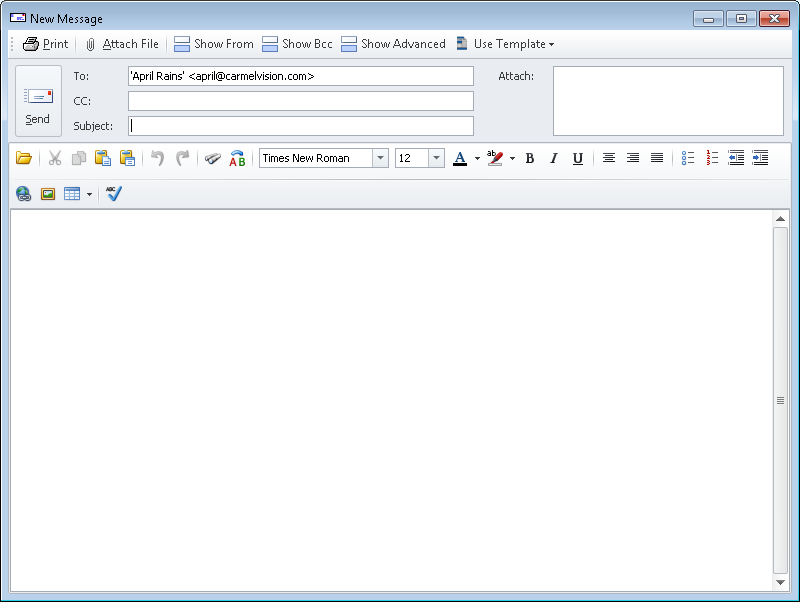800x602 pixels.
Task: Toggle bold formatting
Action: [x=530, y=158]
